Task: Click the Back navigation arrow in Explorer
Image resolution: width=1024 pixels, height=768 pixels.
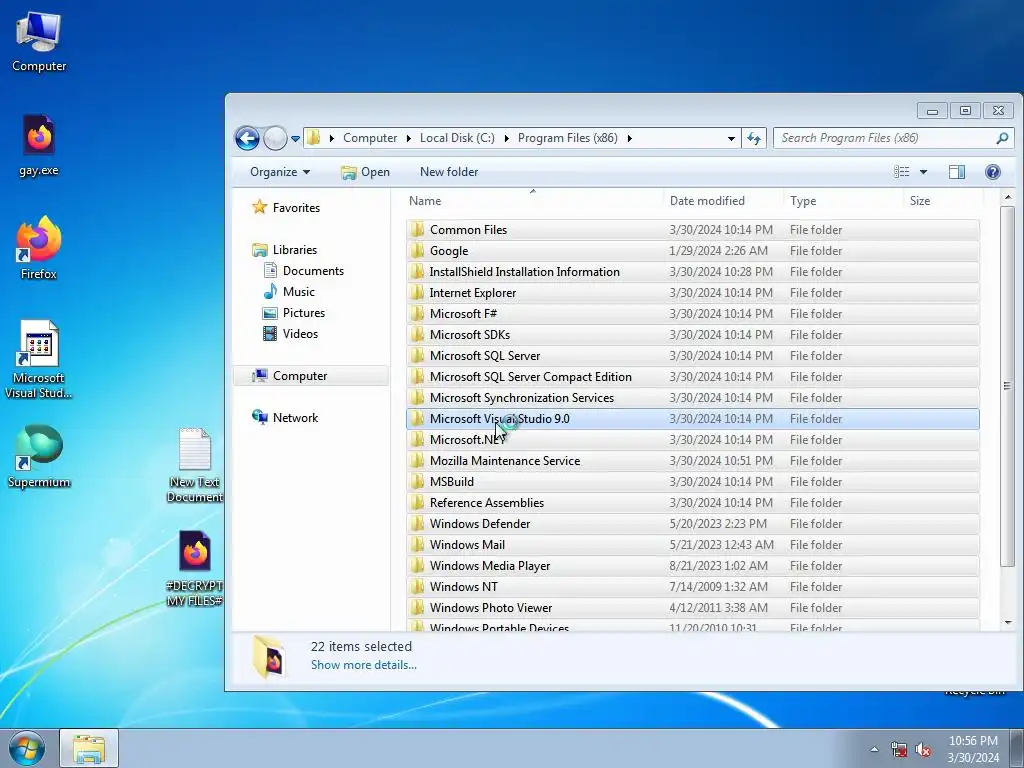Action: (x=248, y=138)
